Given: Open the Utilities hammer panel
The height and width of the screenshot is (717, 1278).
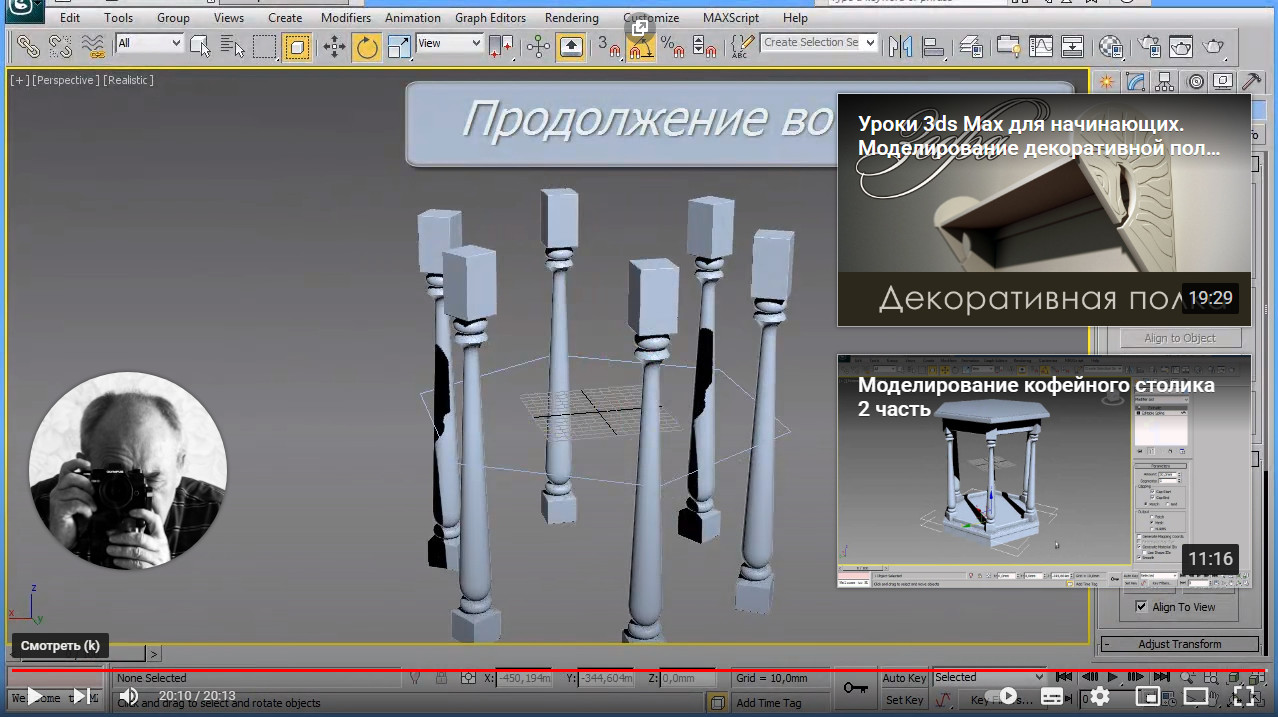Looking at the screenshot, I should pos(1251,82).
